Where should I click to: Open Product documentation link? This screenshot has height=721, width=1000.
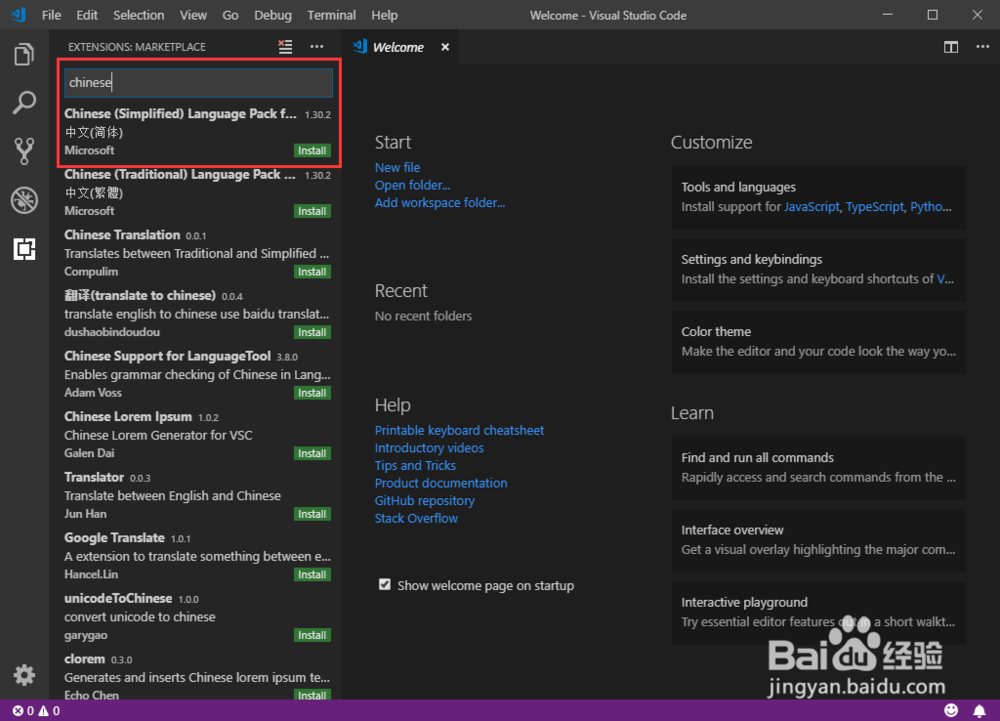click(x=441, y=483)
